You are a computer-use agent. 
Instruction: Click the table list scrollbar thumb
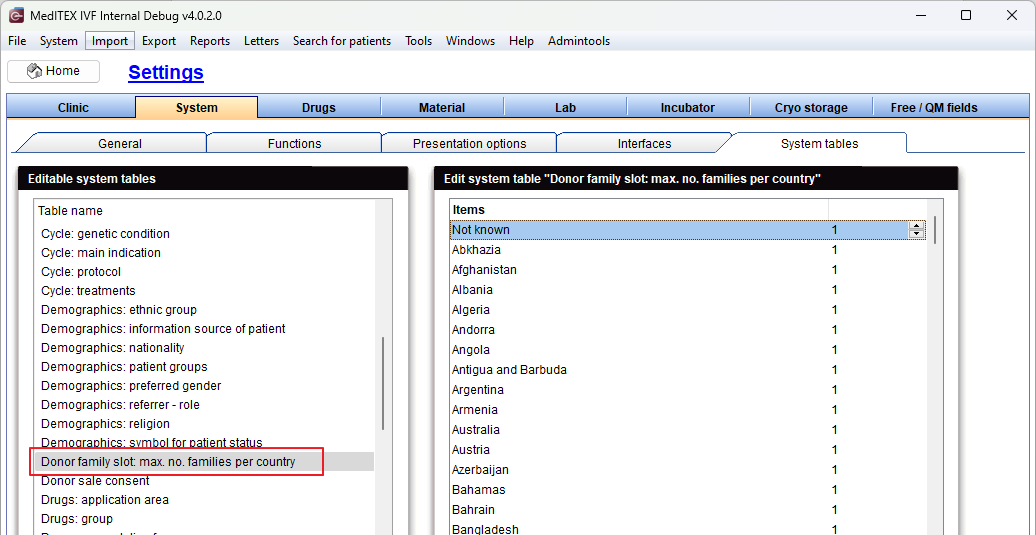click(x=383, y=384)
